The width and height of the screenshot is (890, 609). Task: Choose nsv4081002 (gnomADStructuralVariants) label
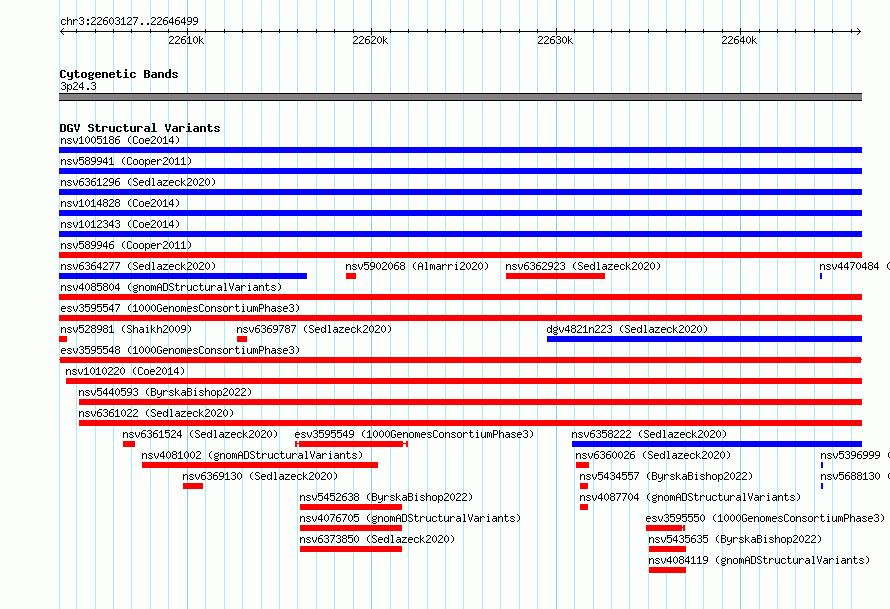click(x=252, y=455)
